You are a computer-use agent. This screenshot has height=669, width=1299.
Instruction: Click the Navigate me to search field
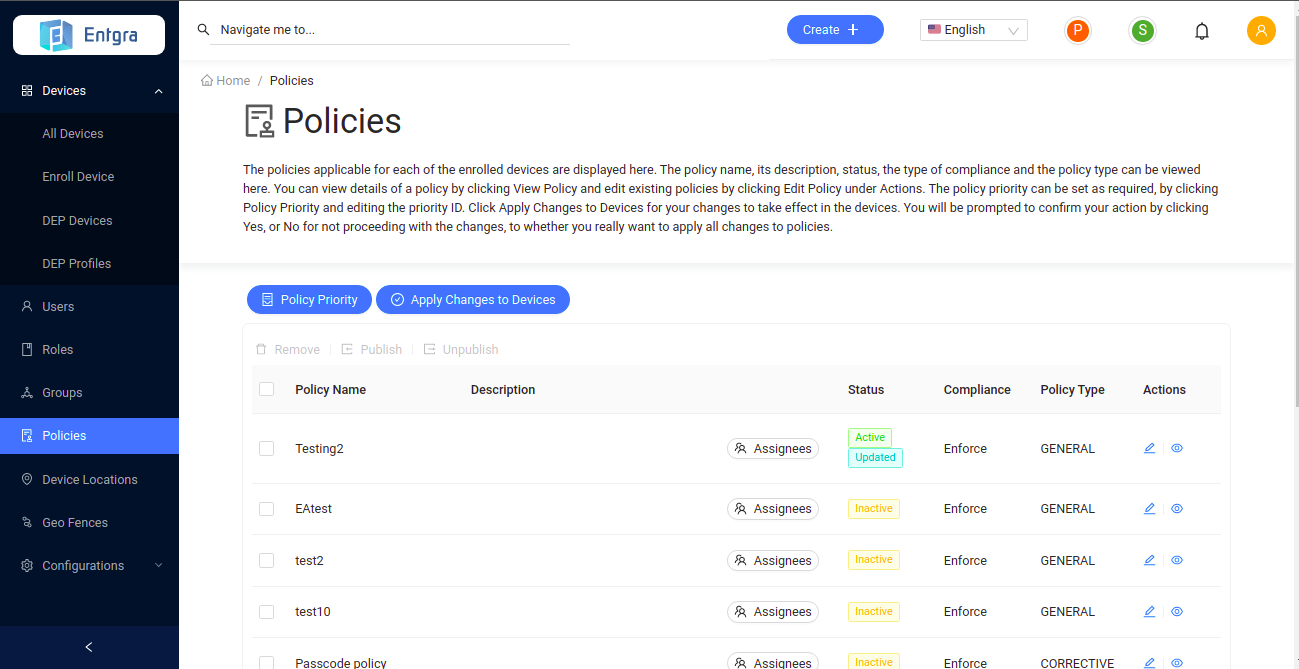390,30
